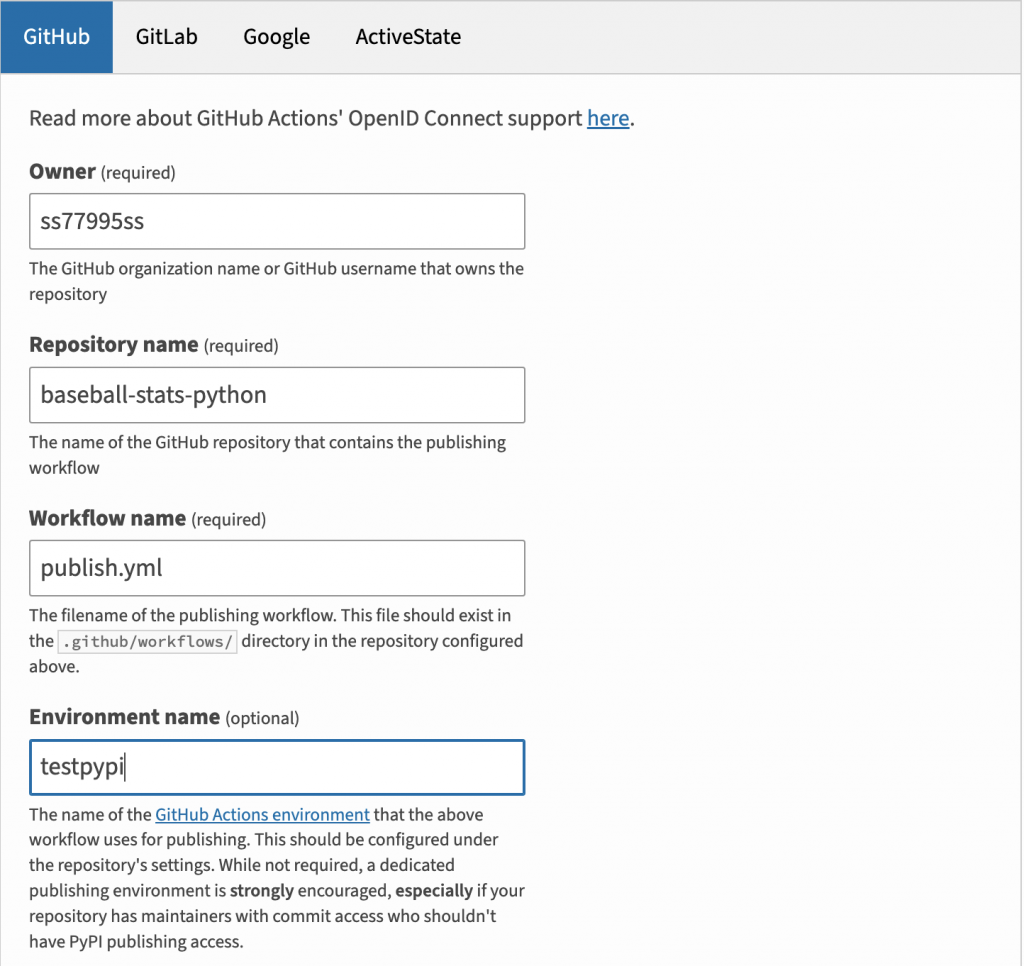
Task: Switch to the ActiveState tab
Action: 408,37
